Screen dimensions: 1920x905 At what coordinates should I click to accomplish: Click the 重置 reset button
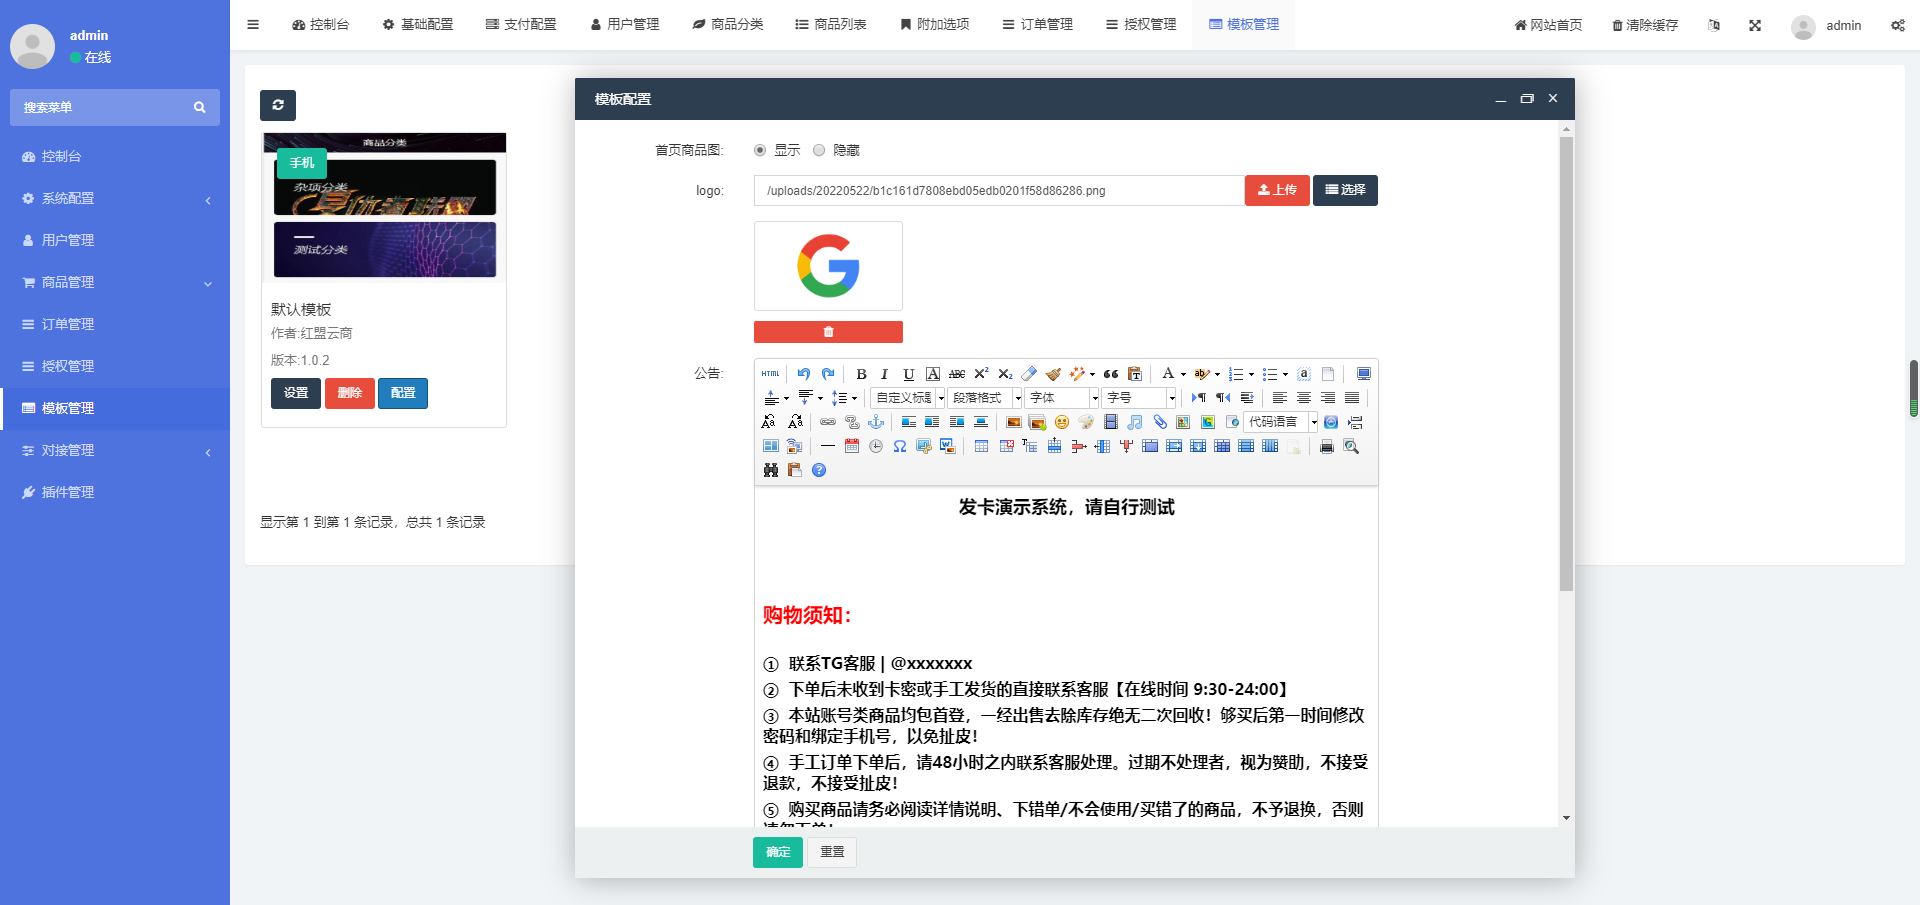832,852
